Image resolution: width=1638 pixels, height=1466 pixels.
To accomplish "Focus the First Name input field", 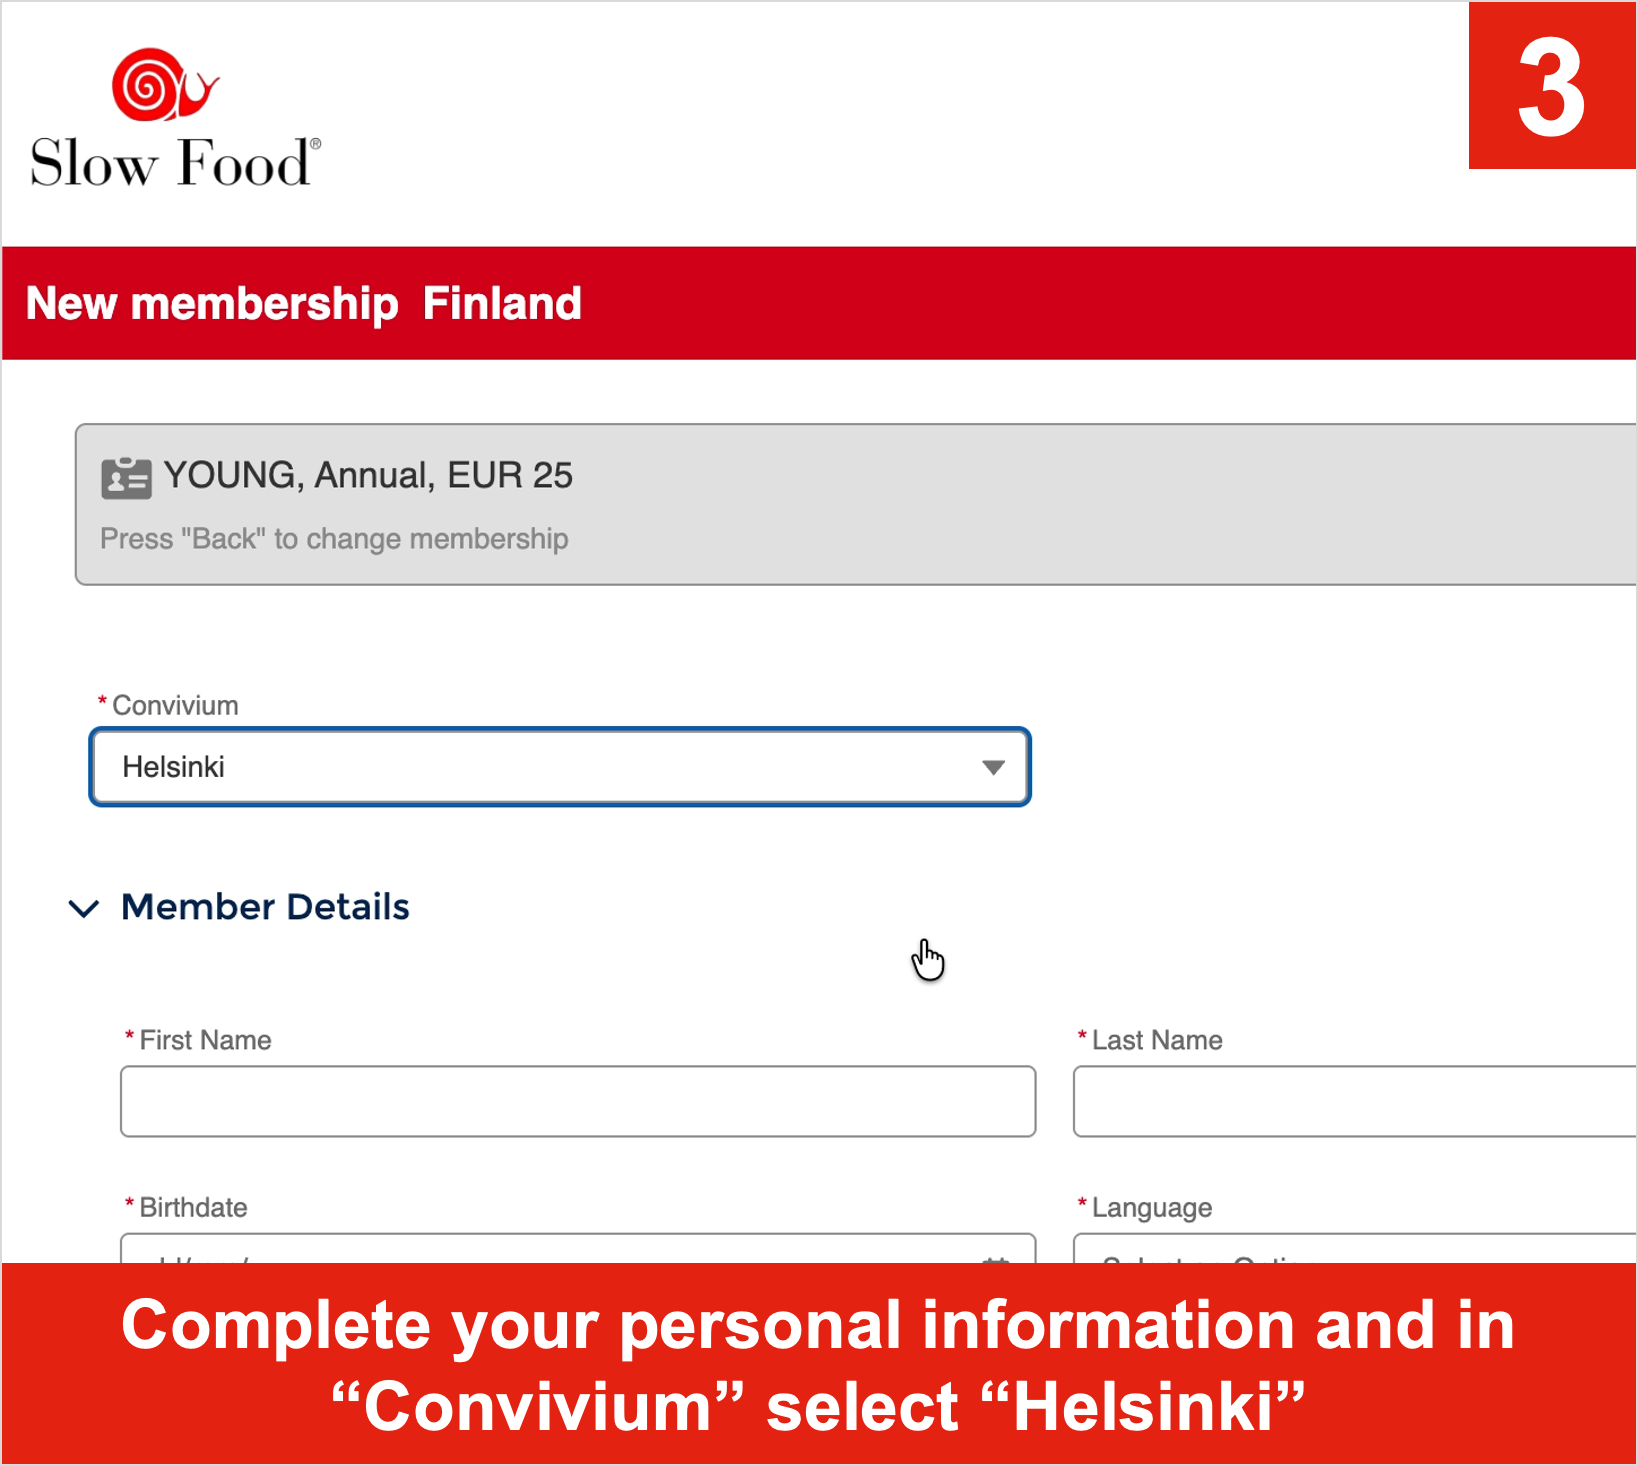I will tap(578, 1101).
